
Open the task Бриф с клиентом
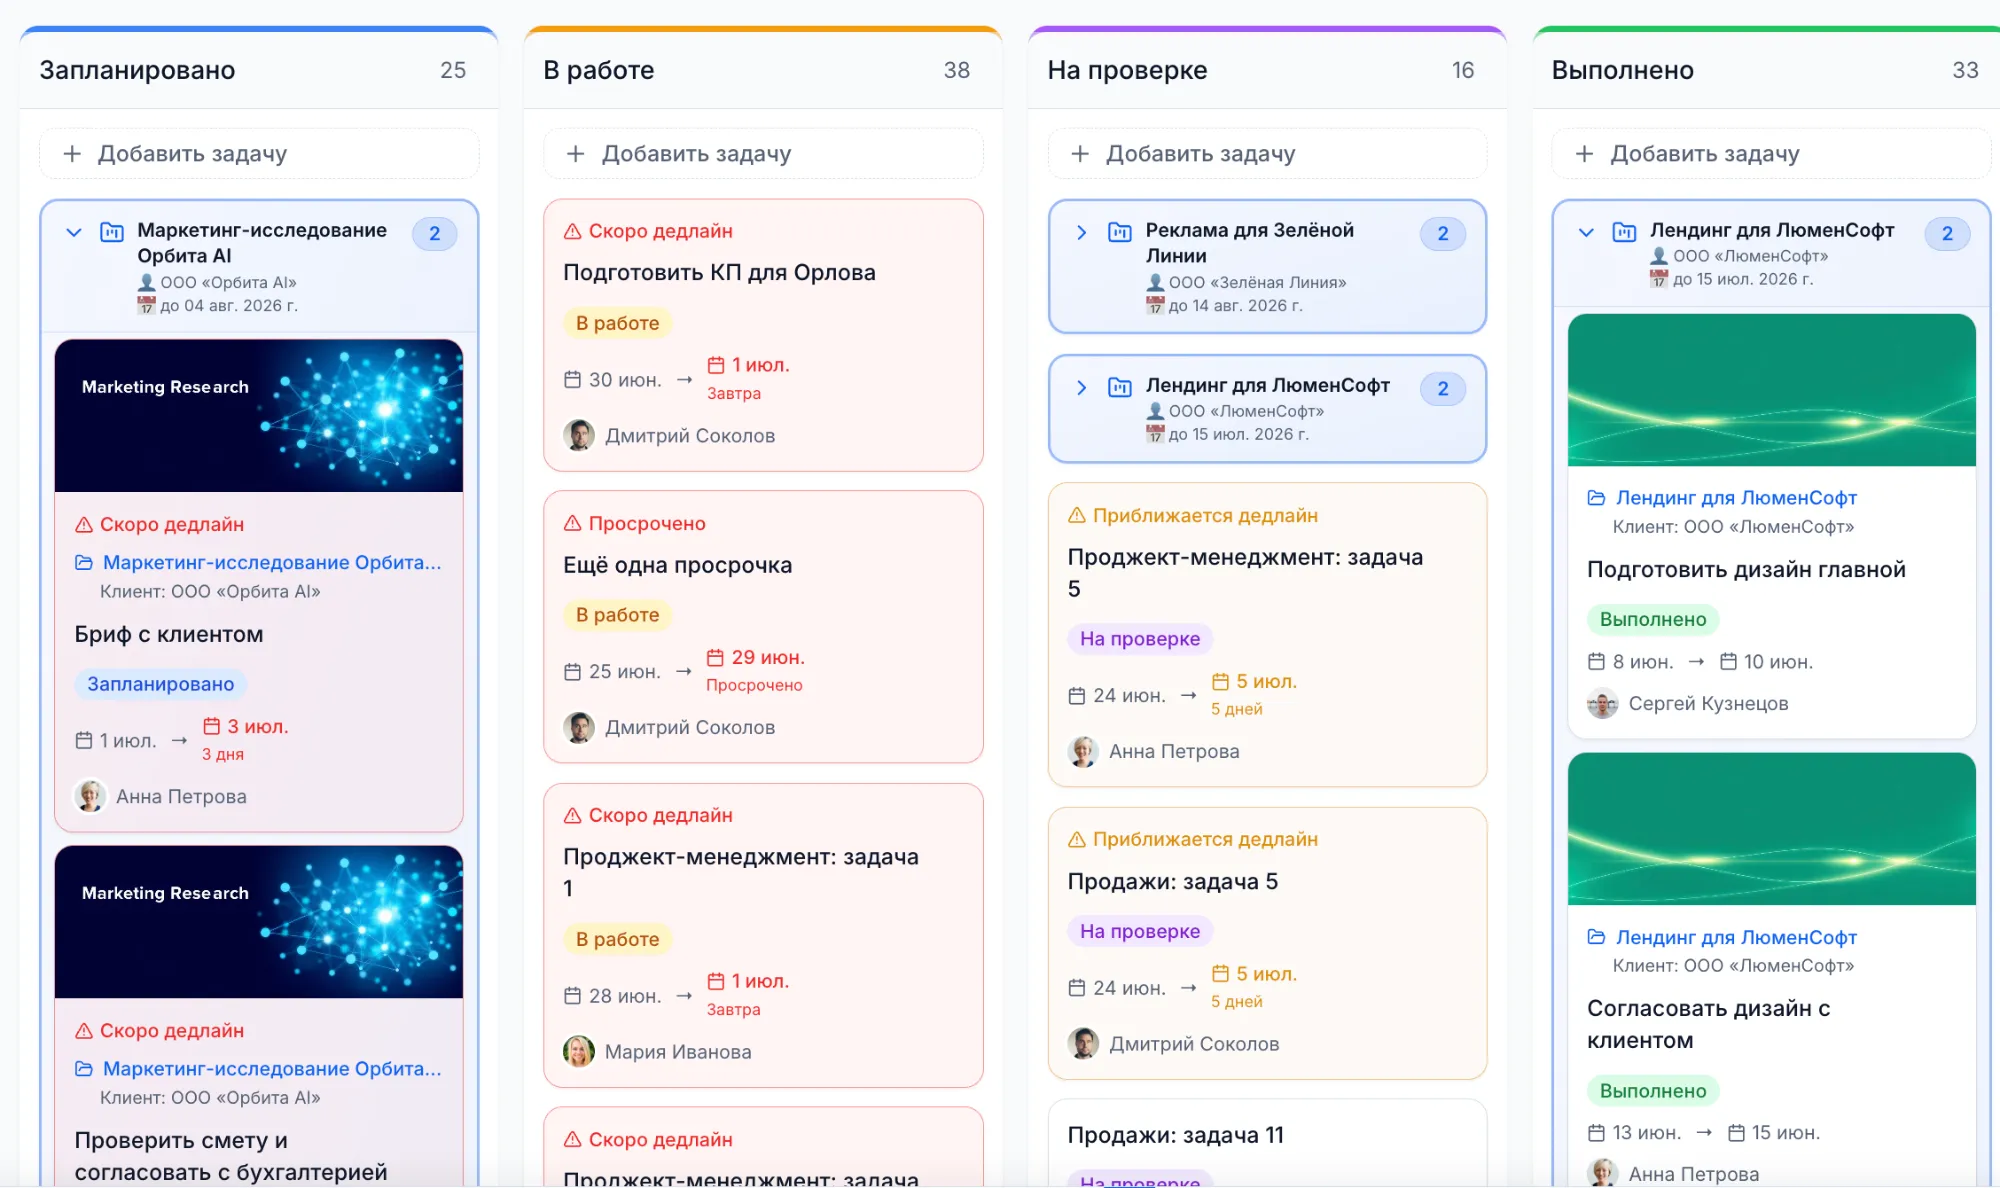[x=169, y=634]
